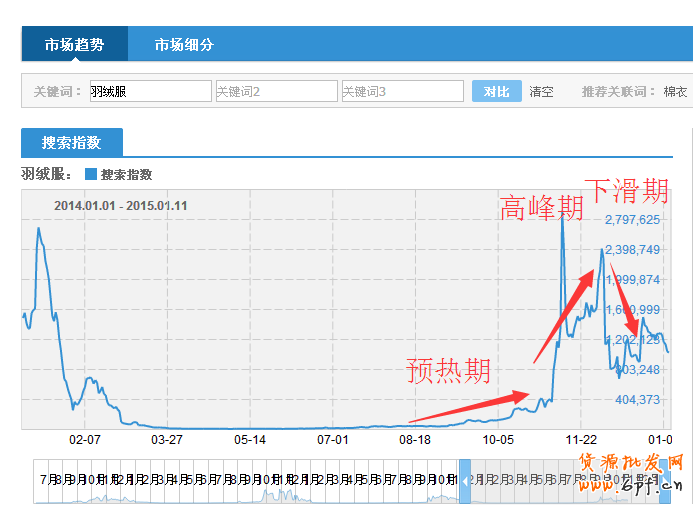Focus the 关键词3 input field
The image size is (693, 507).
click(402, 91)
